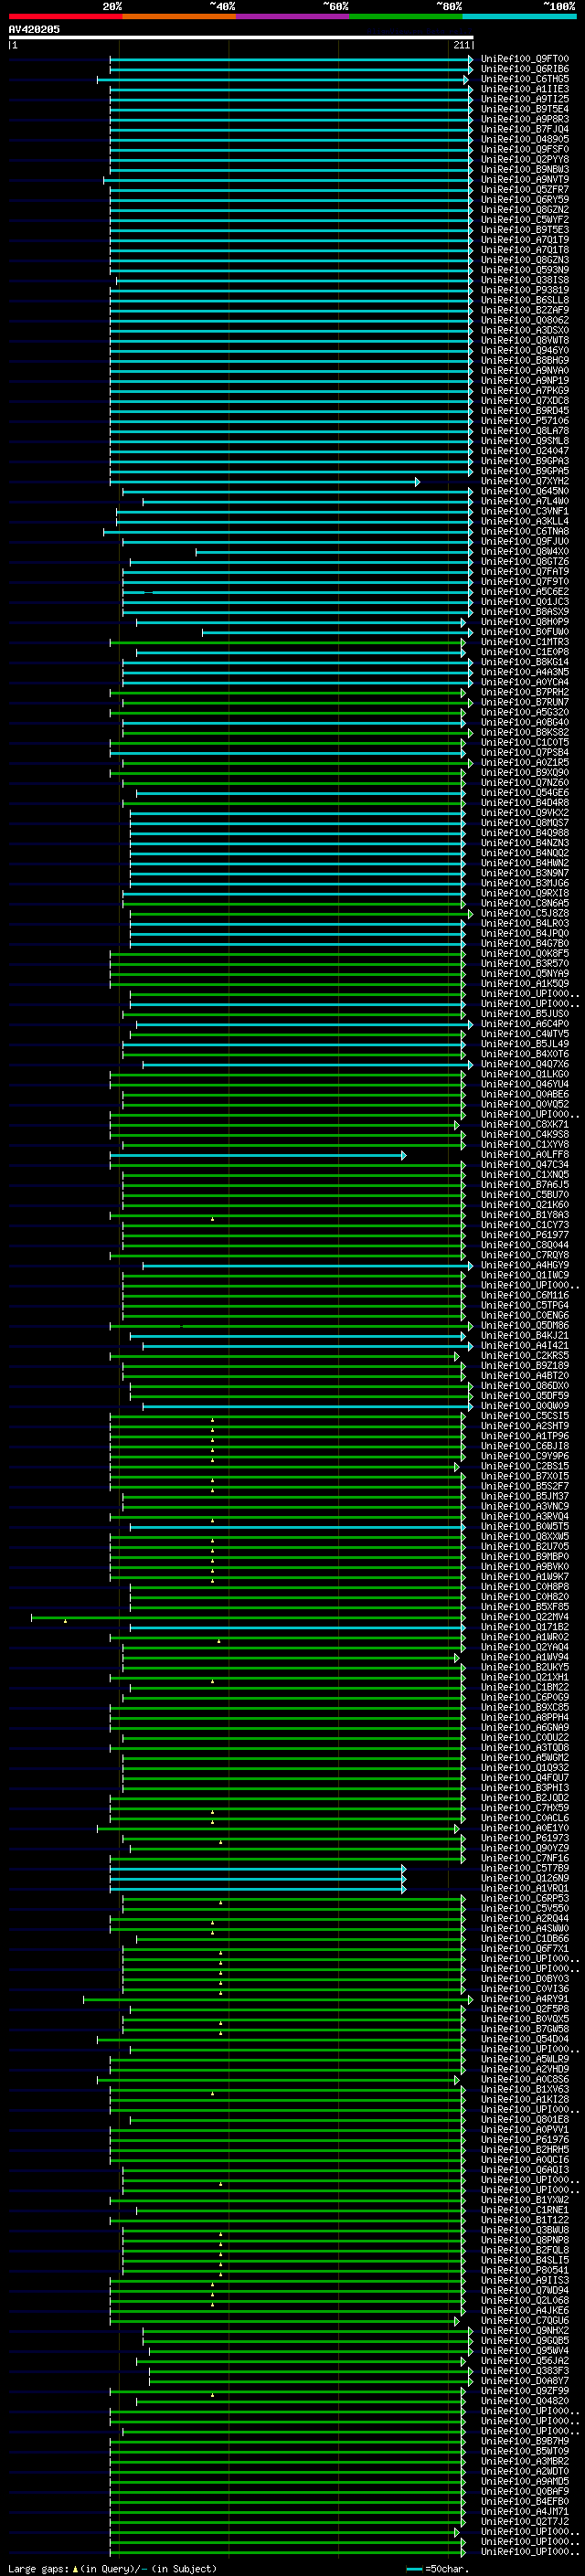Click the cyan ~100% identity legend segment
This screenshot has height=2576, width=585.
(x=519, y=16)
